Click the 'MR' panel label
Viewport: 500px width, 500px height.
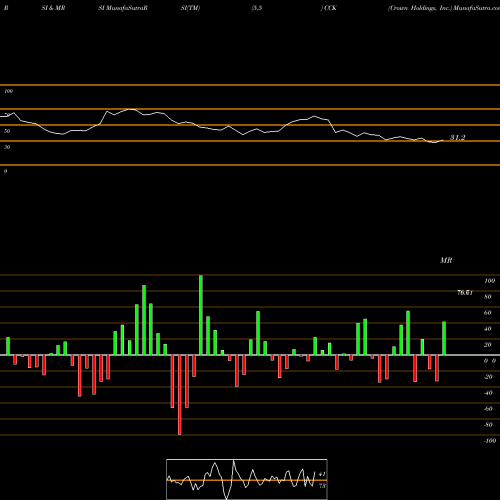pyautogui.click(x=446, y=260)
